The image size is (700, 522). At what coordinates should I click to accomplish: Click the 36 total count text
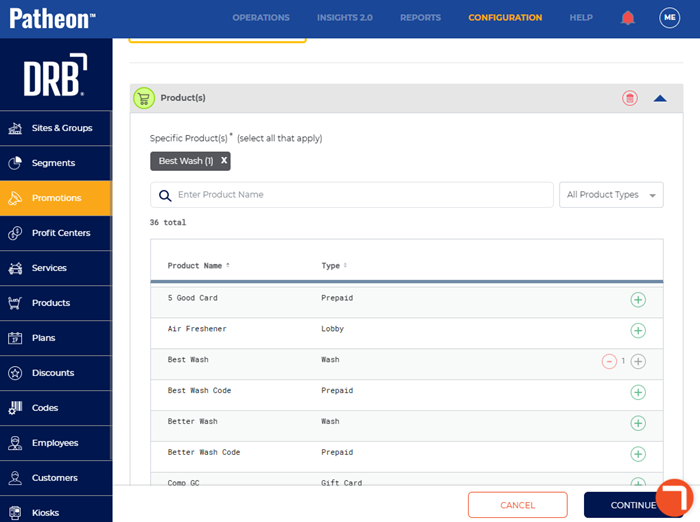click(168, 222)
